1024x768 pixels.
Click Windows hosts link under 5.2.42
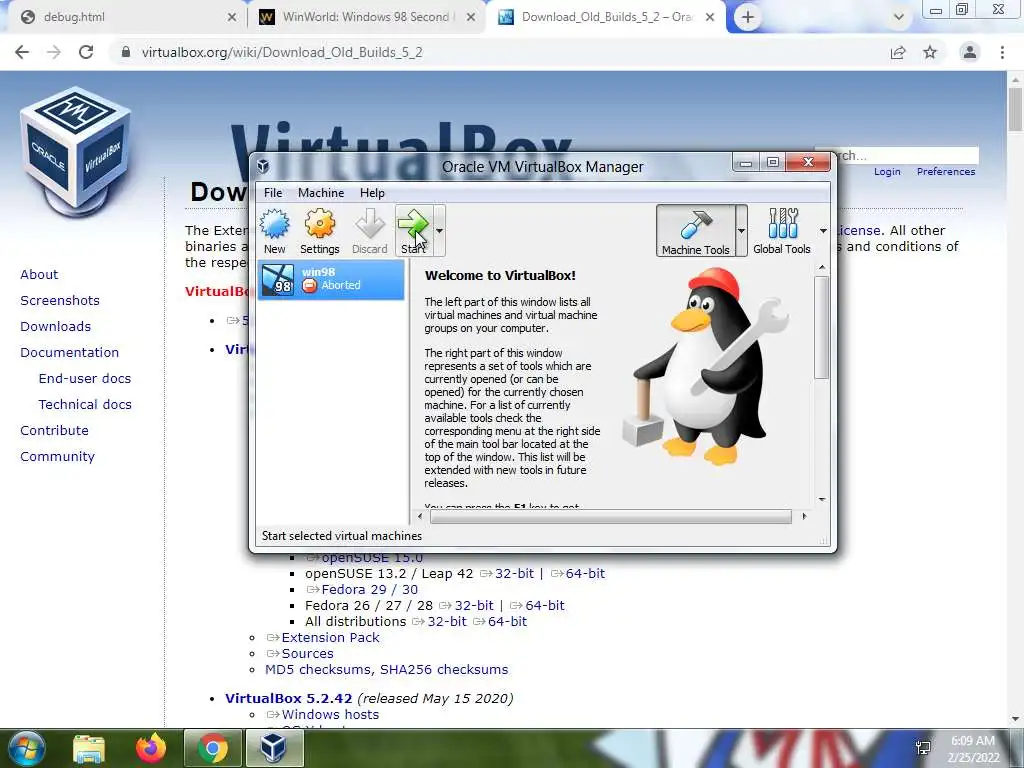[330, 714]
